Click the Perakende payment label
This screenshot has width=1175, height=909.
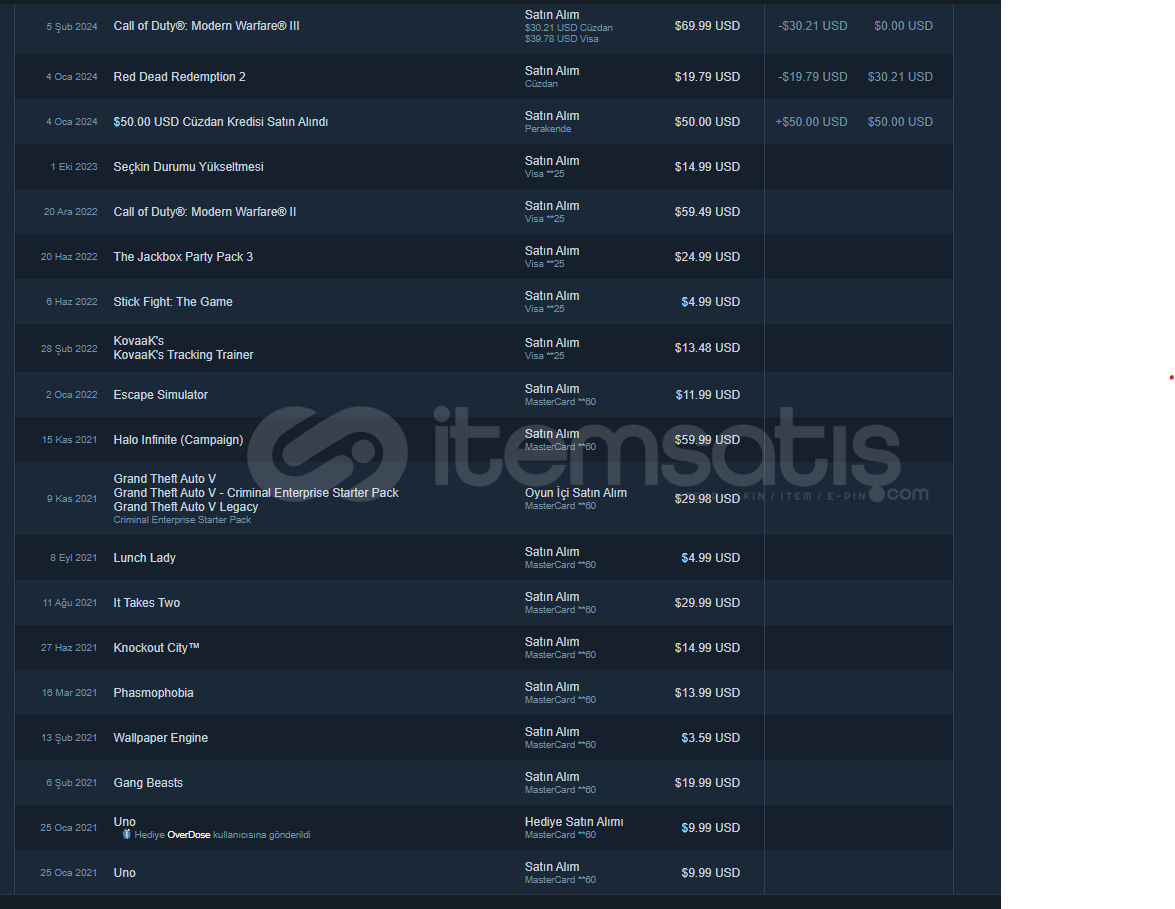tap(548, 129)
